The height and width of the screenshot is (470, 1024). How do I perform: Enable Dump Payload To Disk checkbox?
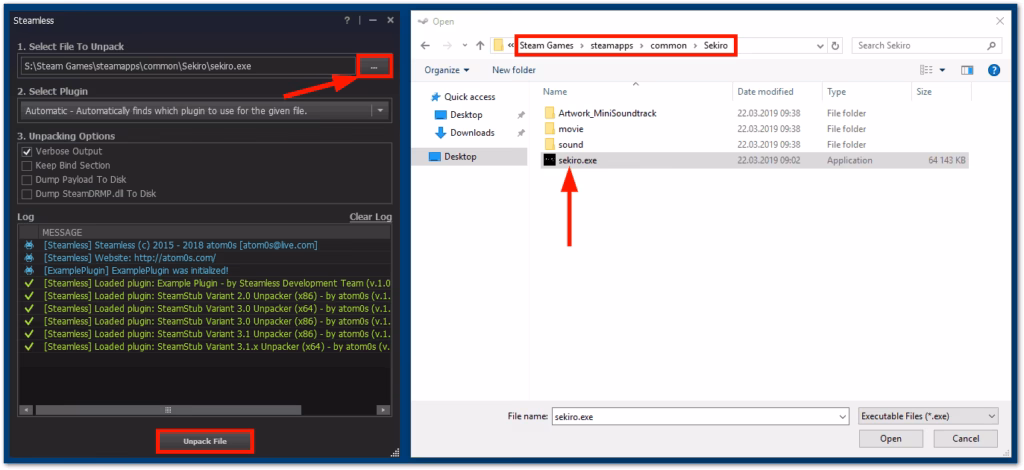(27, 180)
